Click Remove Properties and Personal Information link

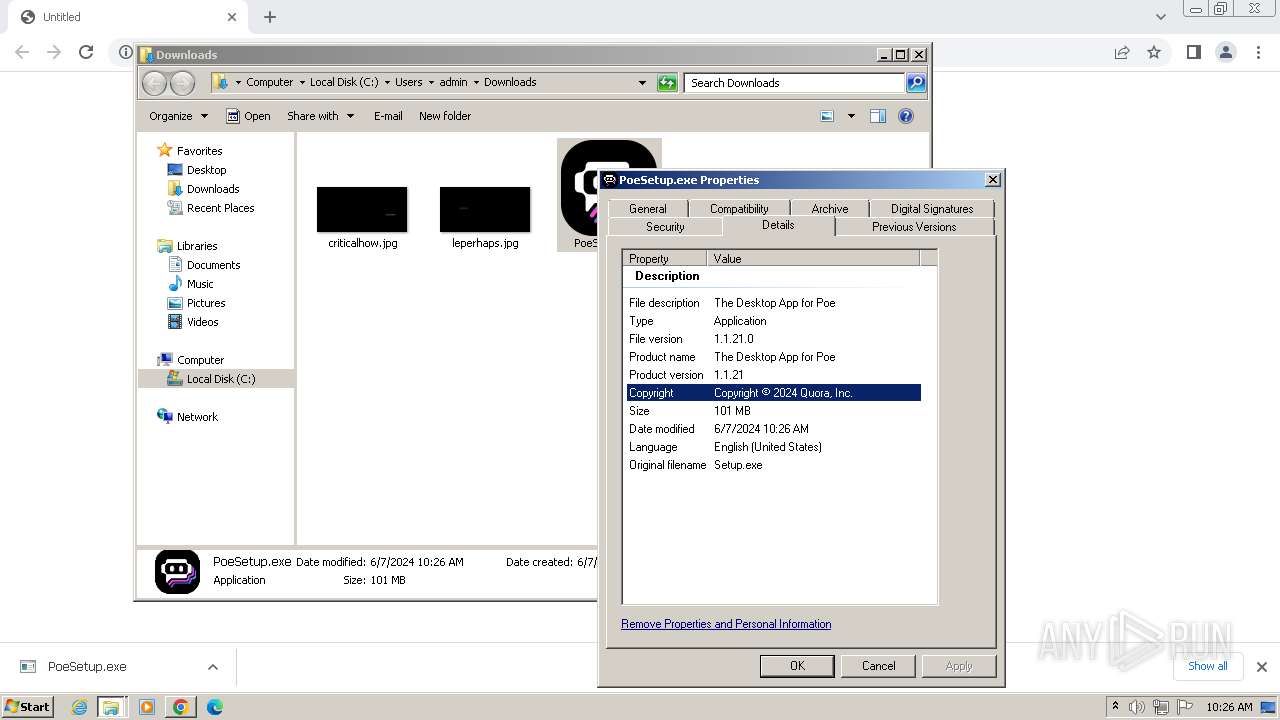[726, 624]
